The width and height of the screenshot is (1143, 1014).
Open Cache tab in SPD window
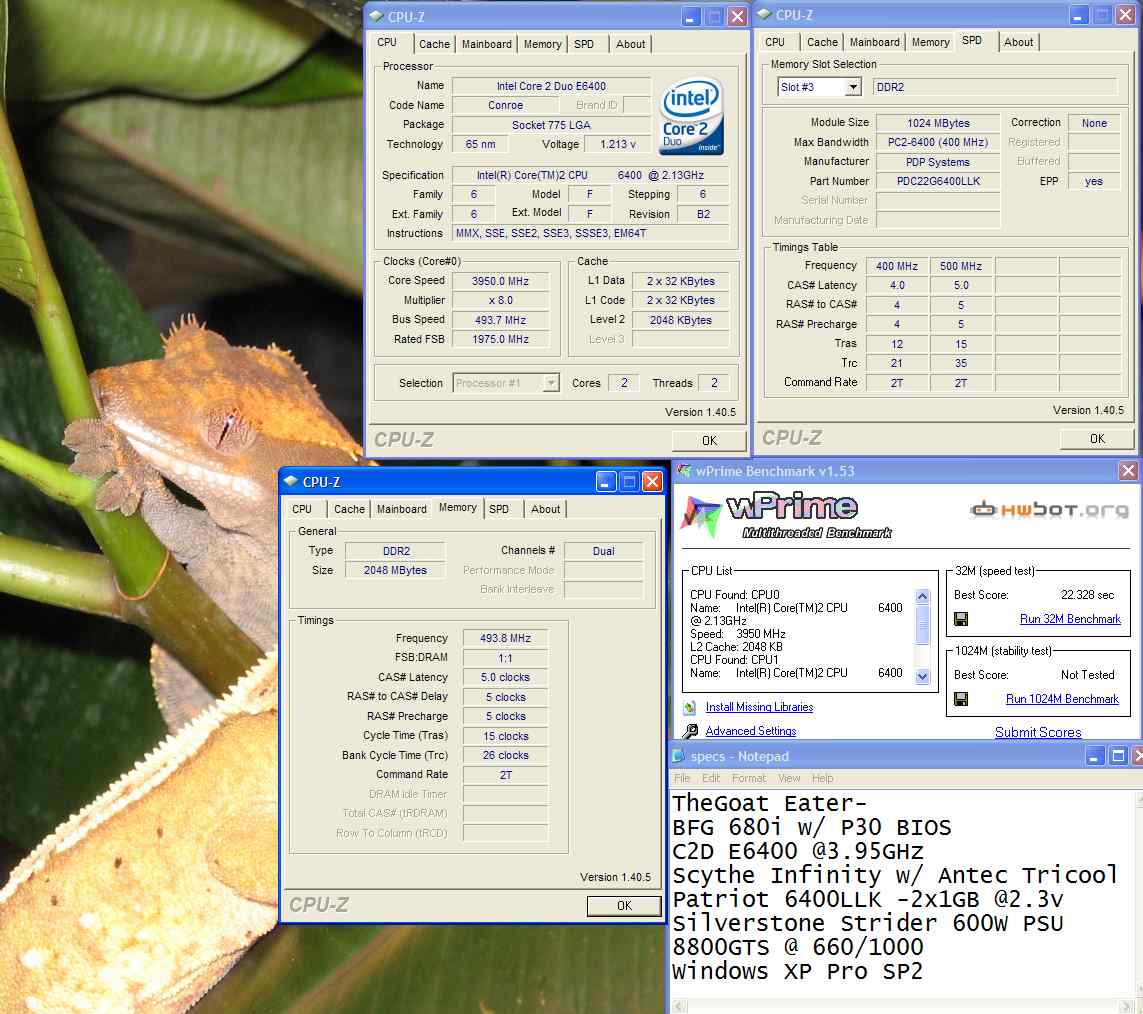pos(822,42)
